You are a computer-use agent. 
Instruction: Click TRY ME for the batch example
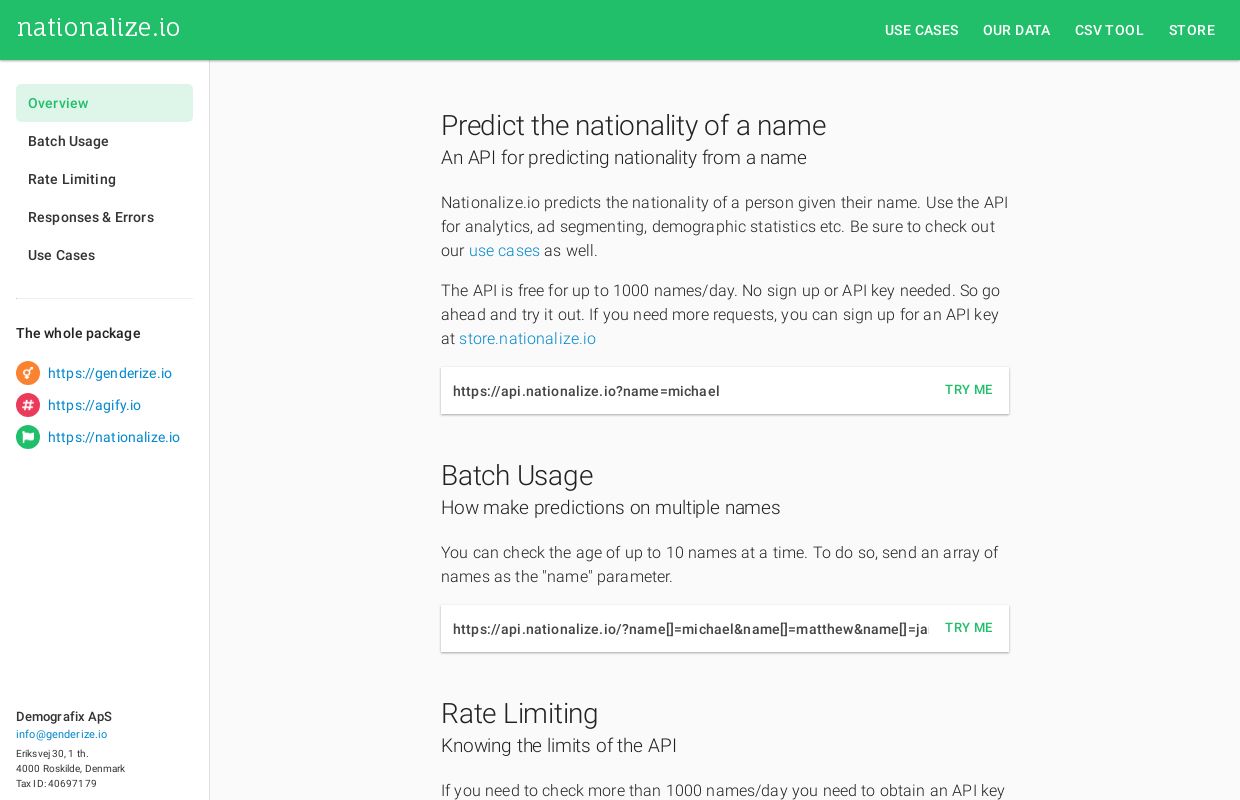coord(969,628)
